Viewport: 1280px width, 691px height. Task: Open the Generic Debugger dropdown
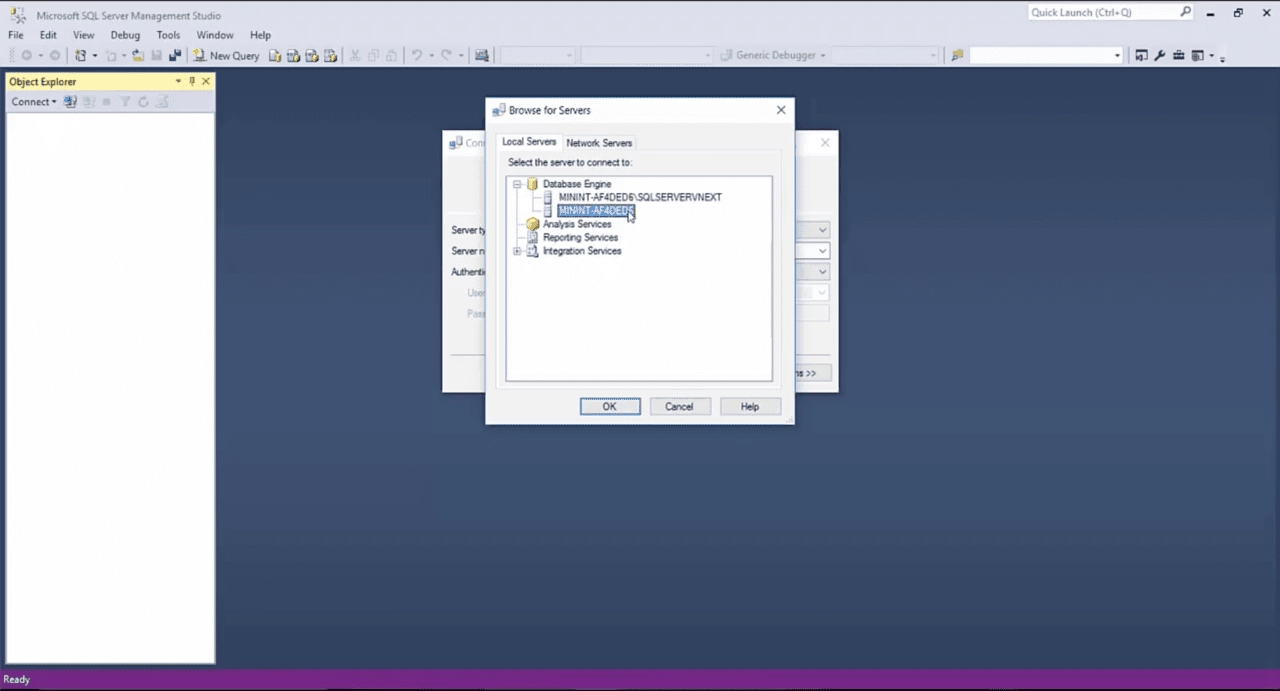pyautogui.click(x=823, y=56)
